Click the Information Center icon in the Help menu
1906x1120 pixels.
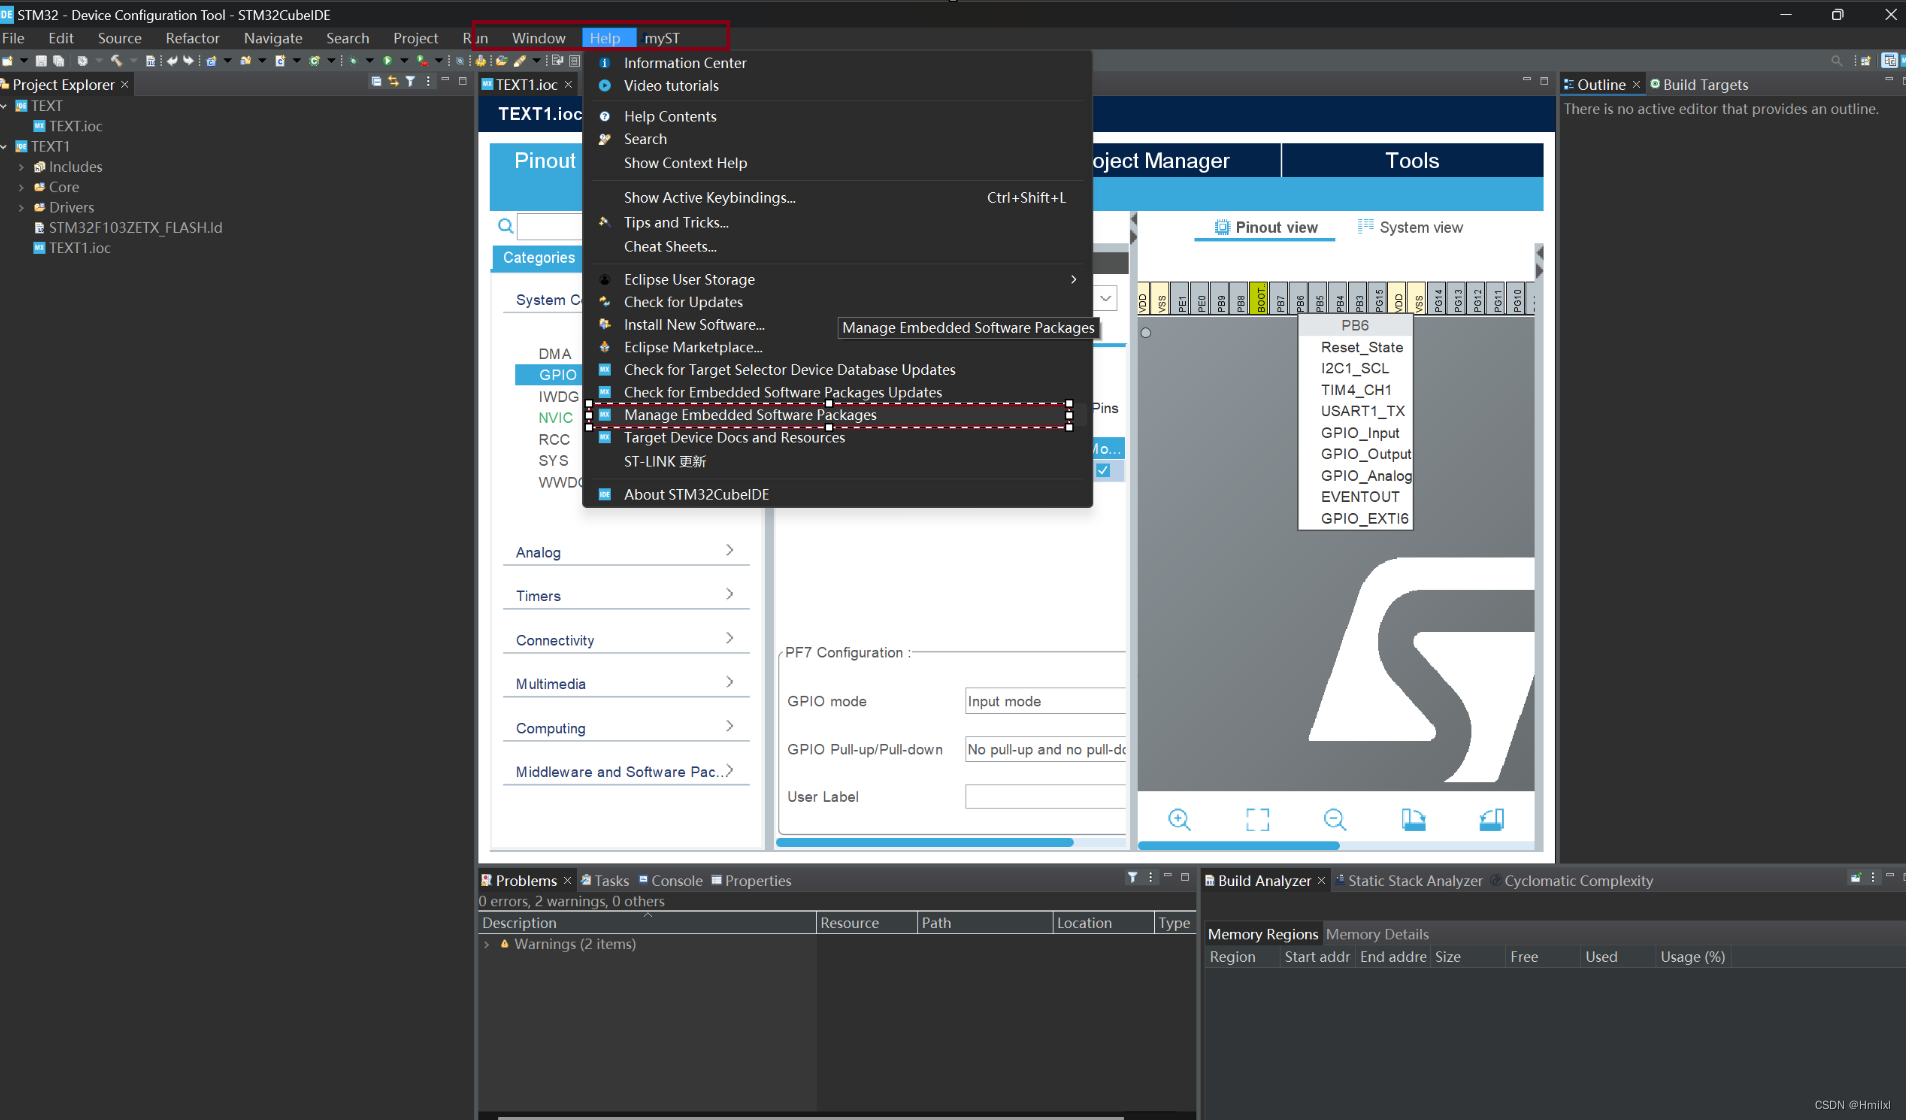tap(604, 63)
